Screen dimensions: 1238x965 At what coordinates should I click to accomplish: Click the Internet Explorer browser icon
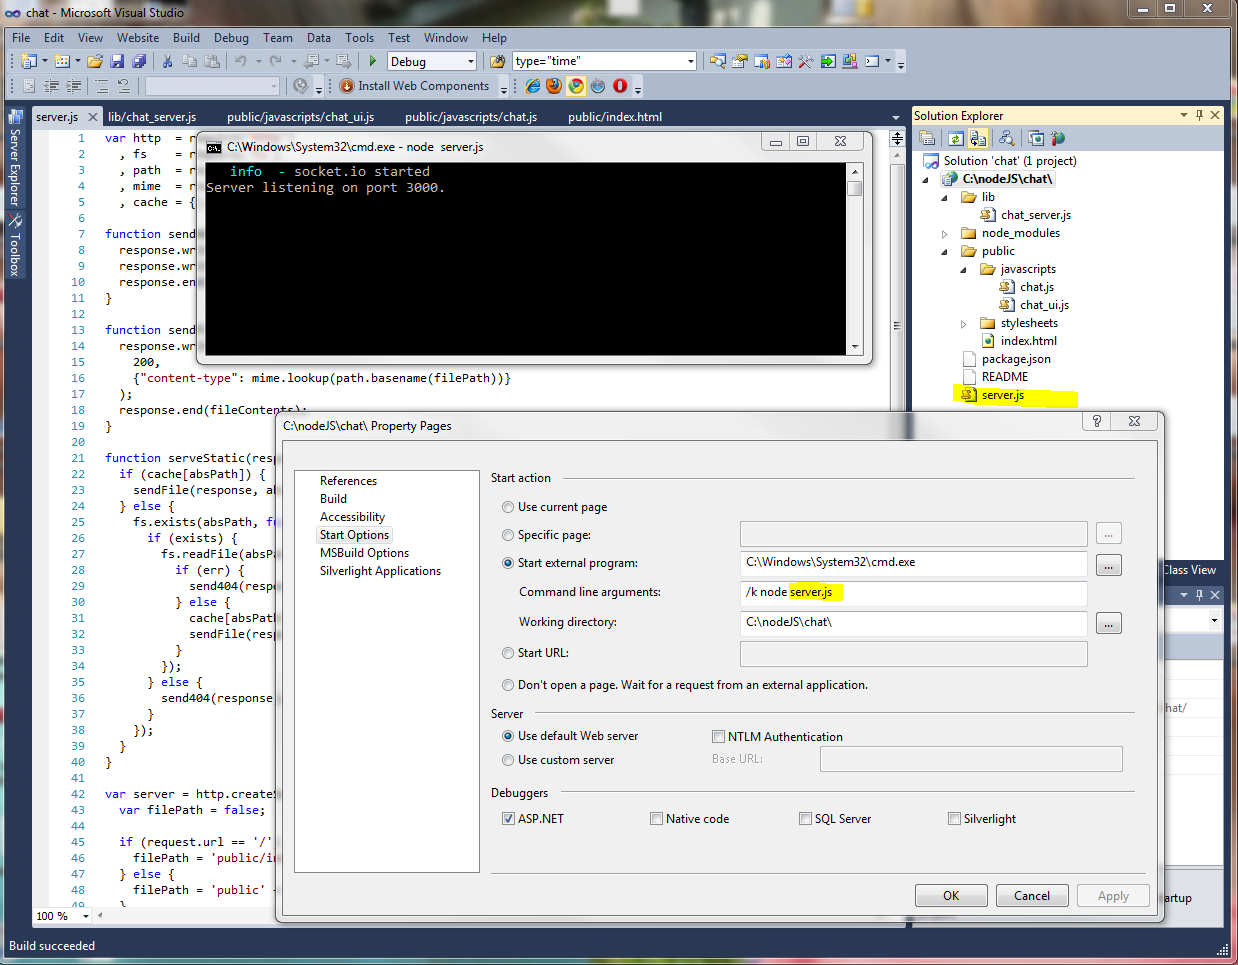point(533,86)
